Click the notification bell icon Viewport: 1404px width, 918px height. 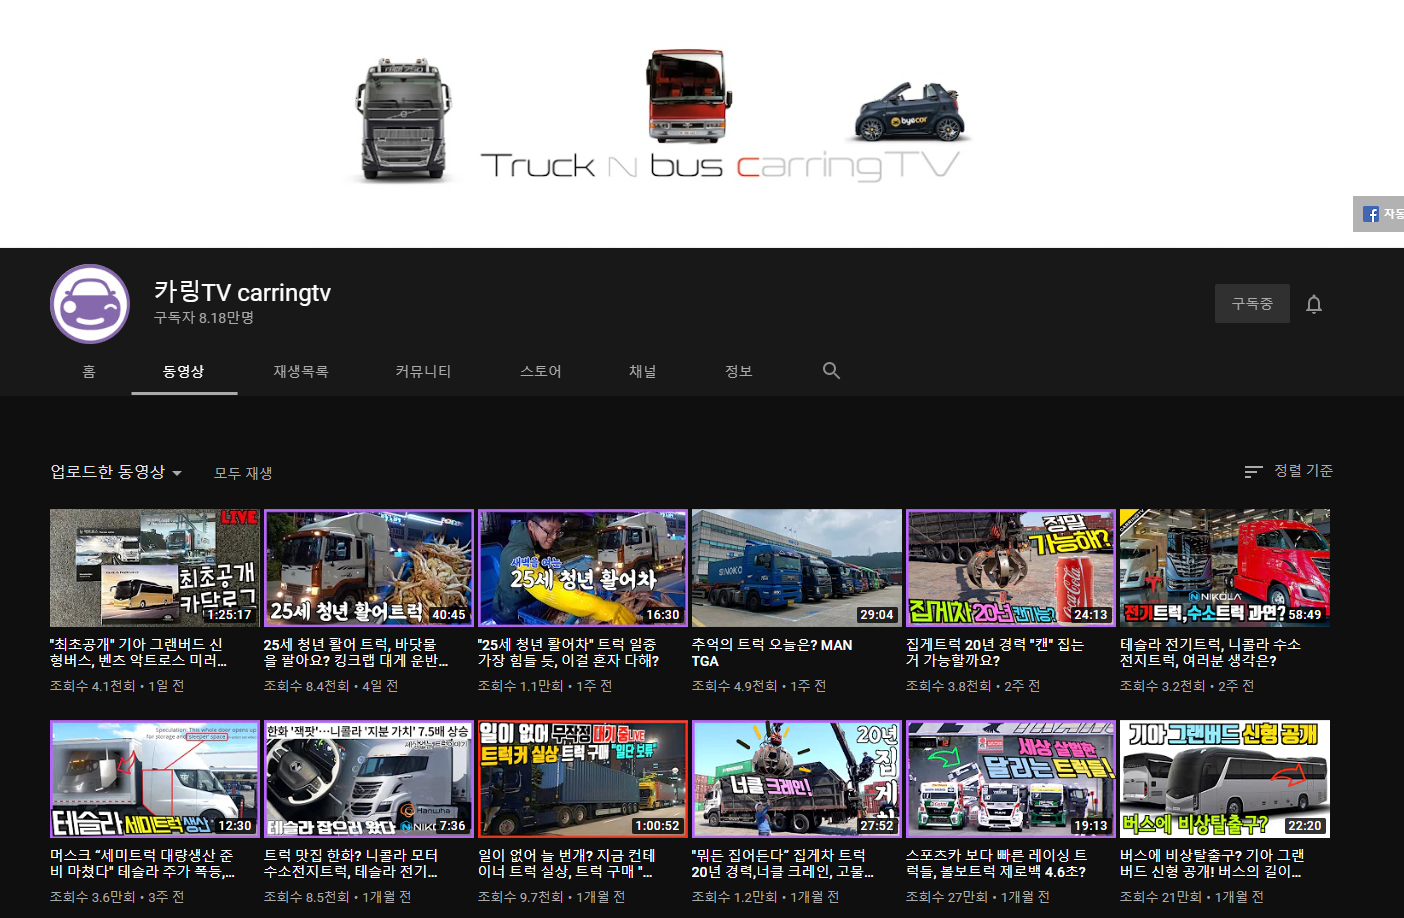coord(1314,304)
